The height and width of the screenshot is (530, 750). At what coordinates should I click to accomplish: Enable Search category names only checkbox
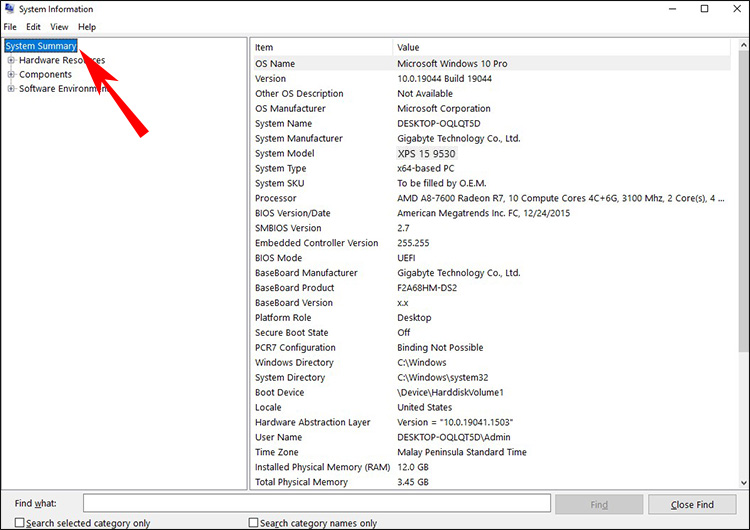pyautogui.click(x=254, y=522)
